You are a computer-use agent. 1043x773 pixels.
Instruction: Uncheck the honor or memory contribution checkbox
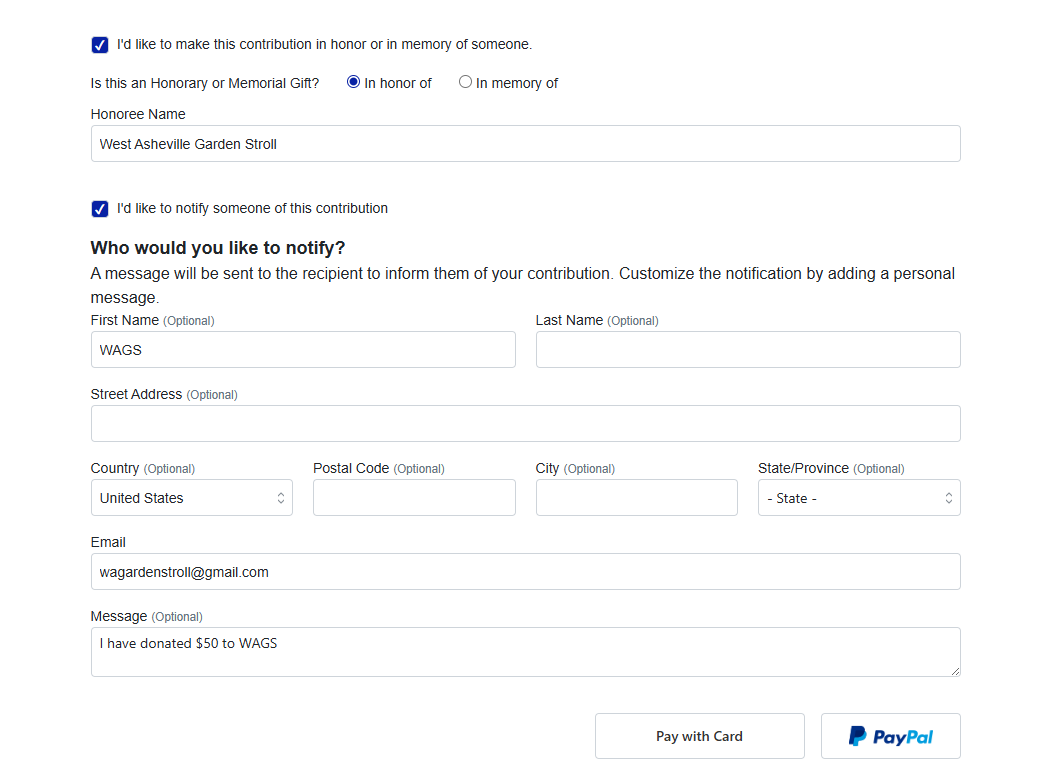100,45
